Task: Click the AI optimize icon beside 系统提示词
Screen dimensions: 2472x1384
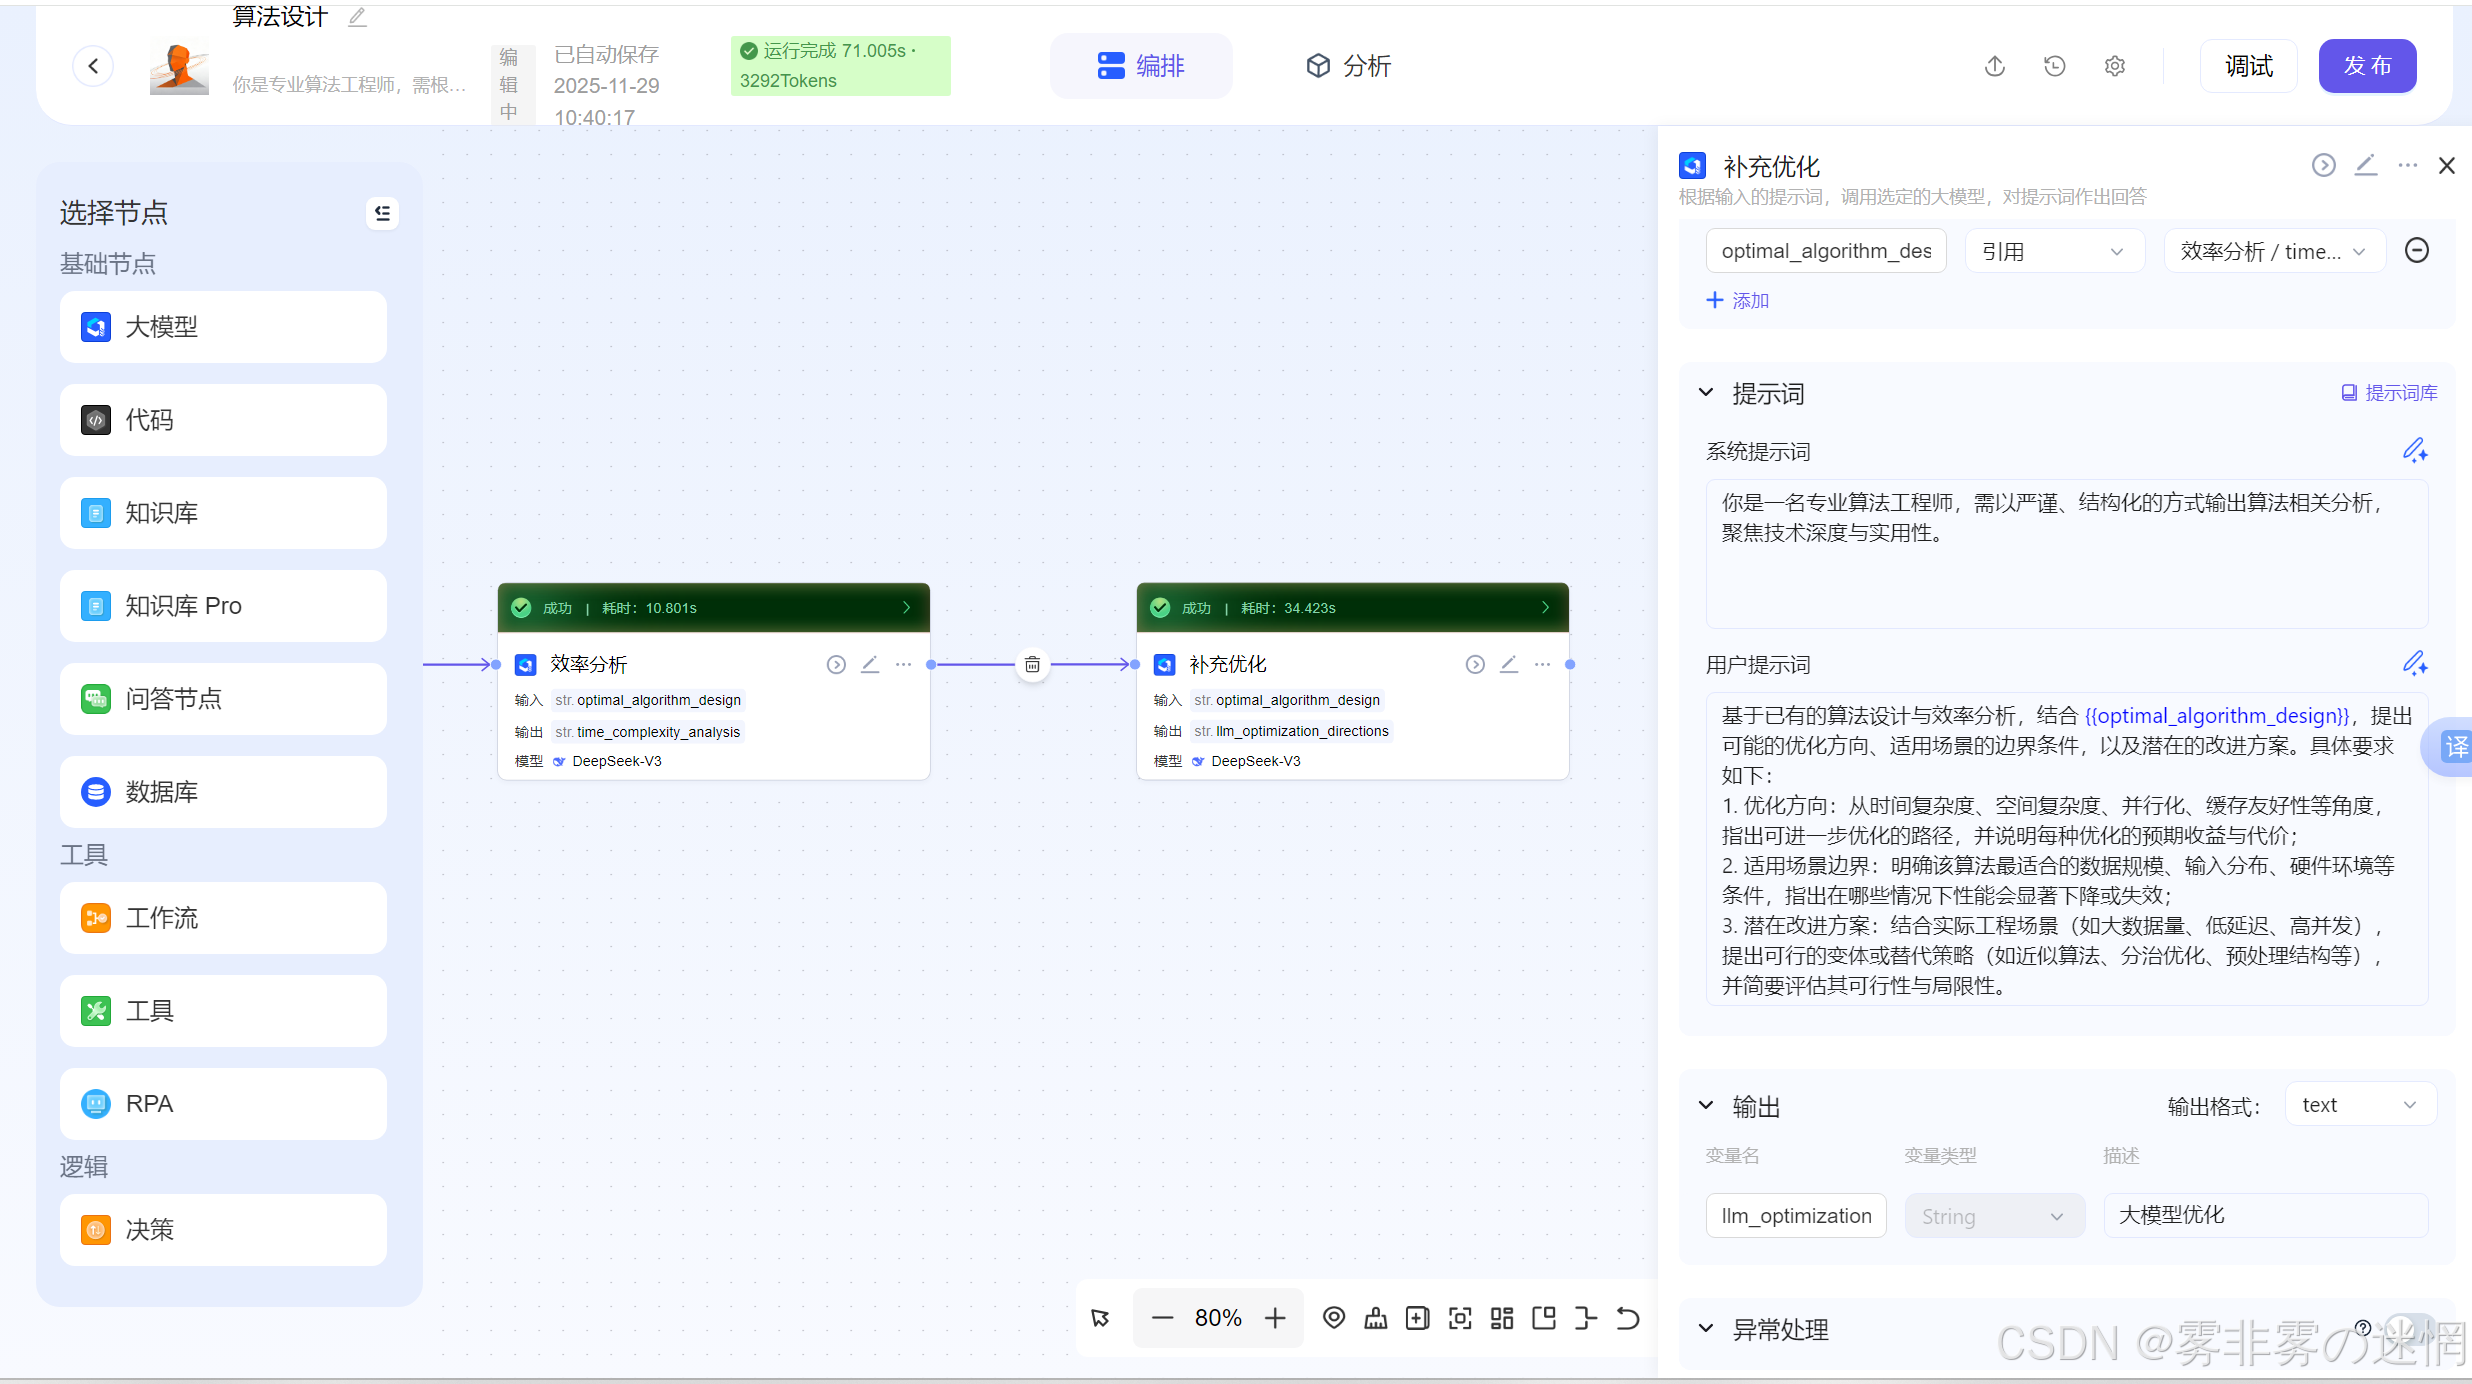Action: 2415,451
